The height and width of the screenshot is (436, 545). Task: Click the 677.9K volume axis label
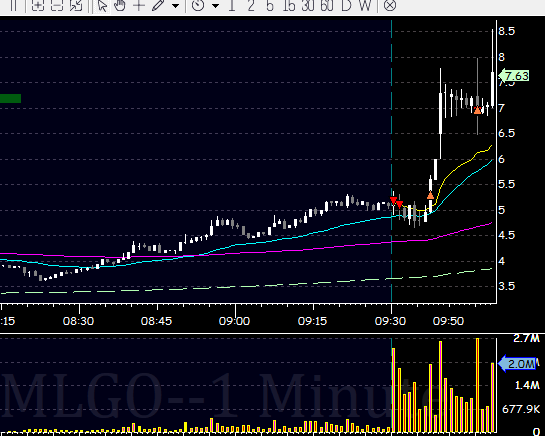(x=521, y=409)
